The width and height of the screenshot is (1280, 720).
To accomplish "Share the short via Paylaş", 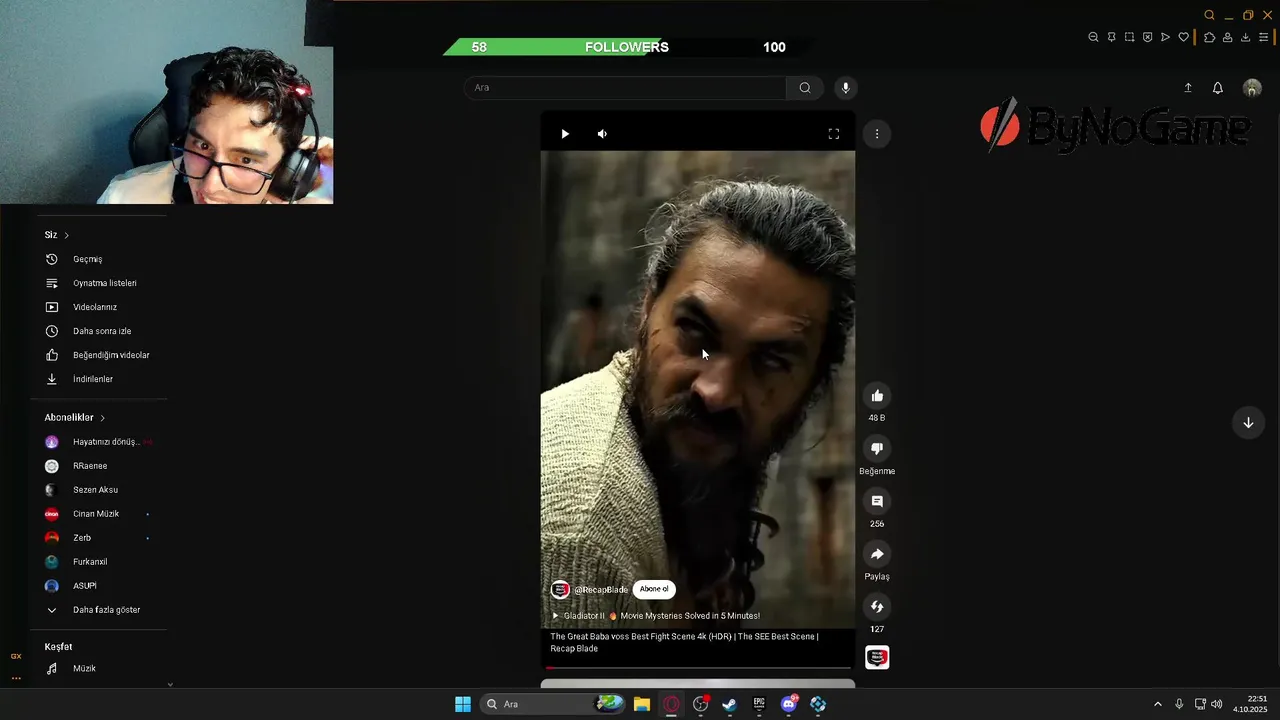I will (877, 554).
